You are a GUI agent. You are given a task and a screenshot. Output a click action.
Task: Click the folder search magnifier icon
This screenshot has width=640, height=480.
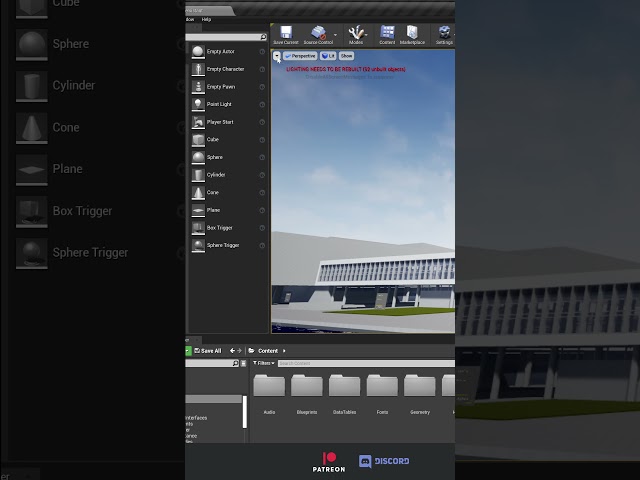[236, 363]
